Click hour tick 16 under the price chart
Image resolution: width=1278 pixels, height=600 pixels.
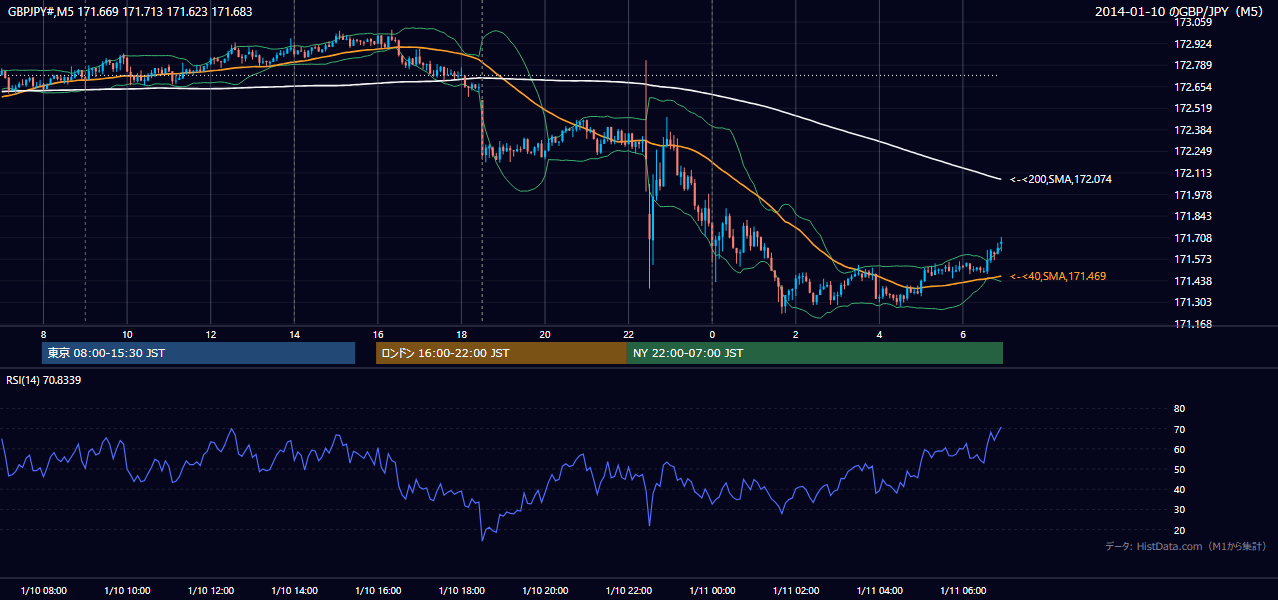(x=377, y=334)
